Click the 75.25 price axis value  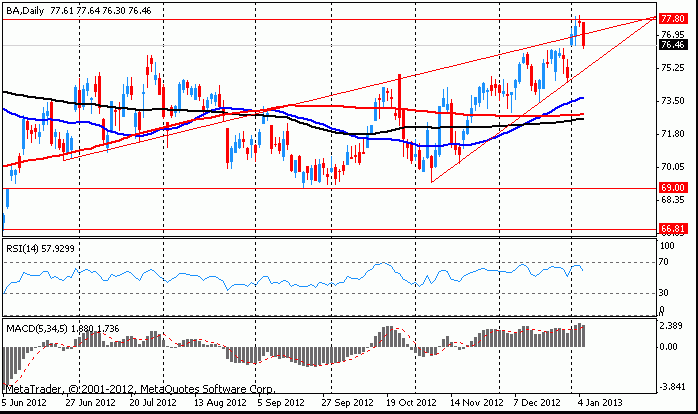[673, 68]
